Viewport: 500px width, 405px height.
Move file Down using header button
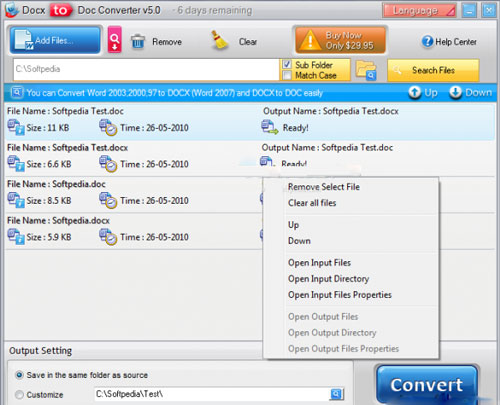coord(470,92)
